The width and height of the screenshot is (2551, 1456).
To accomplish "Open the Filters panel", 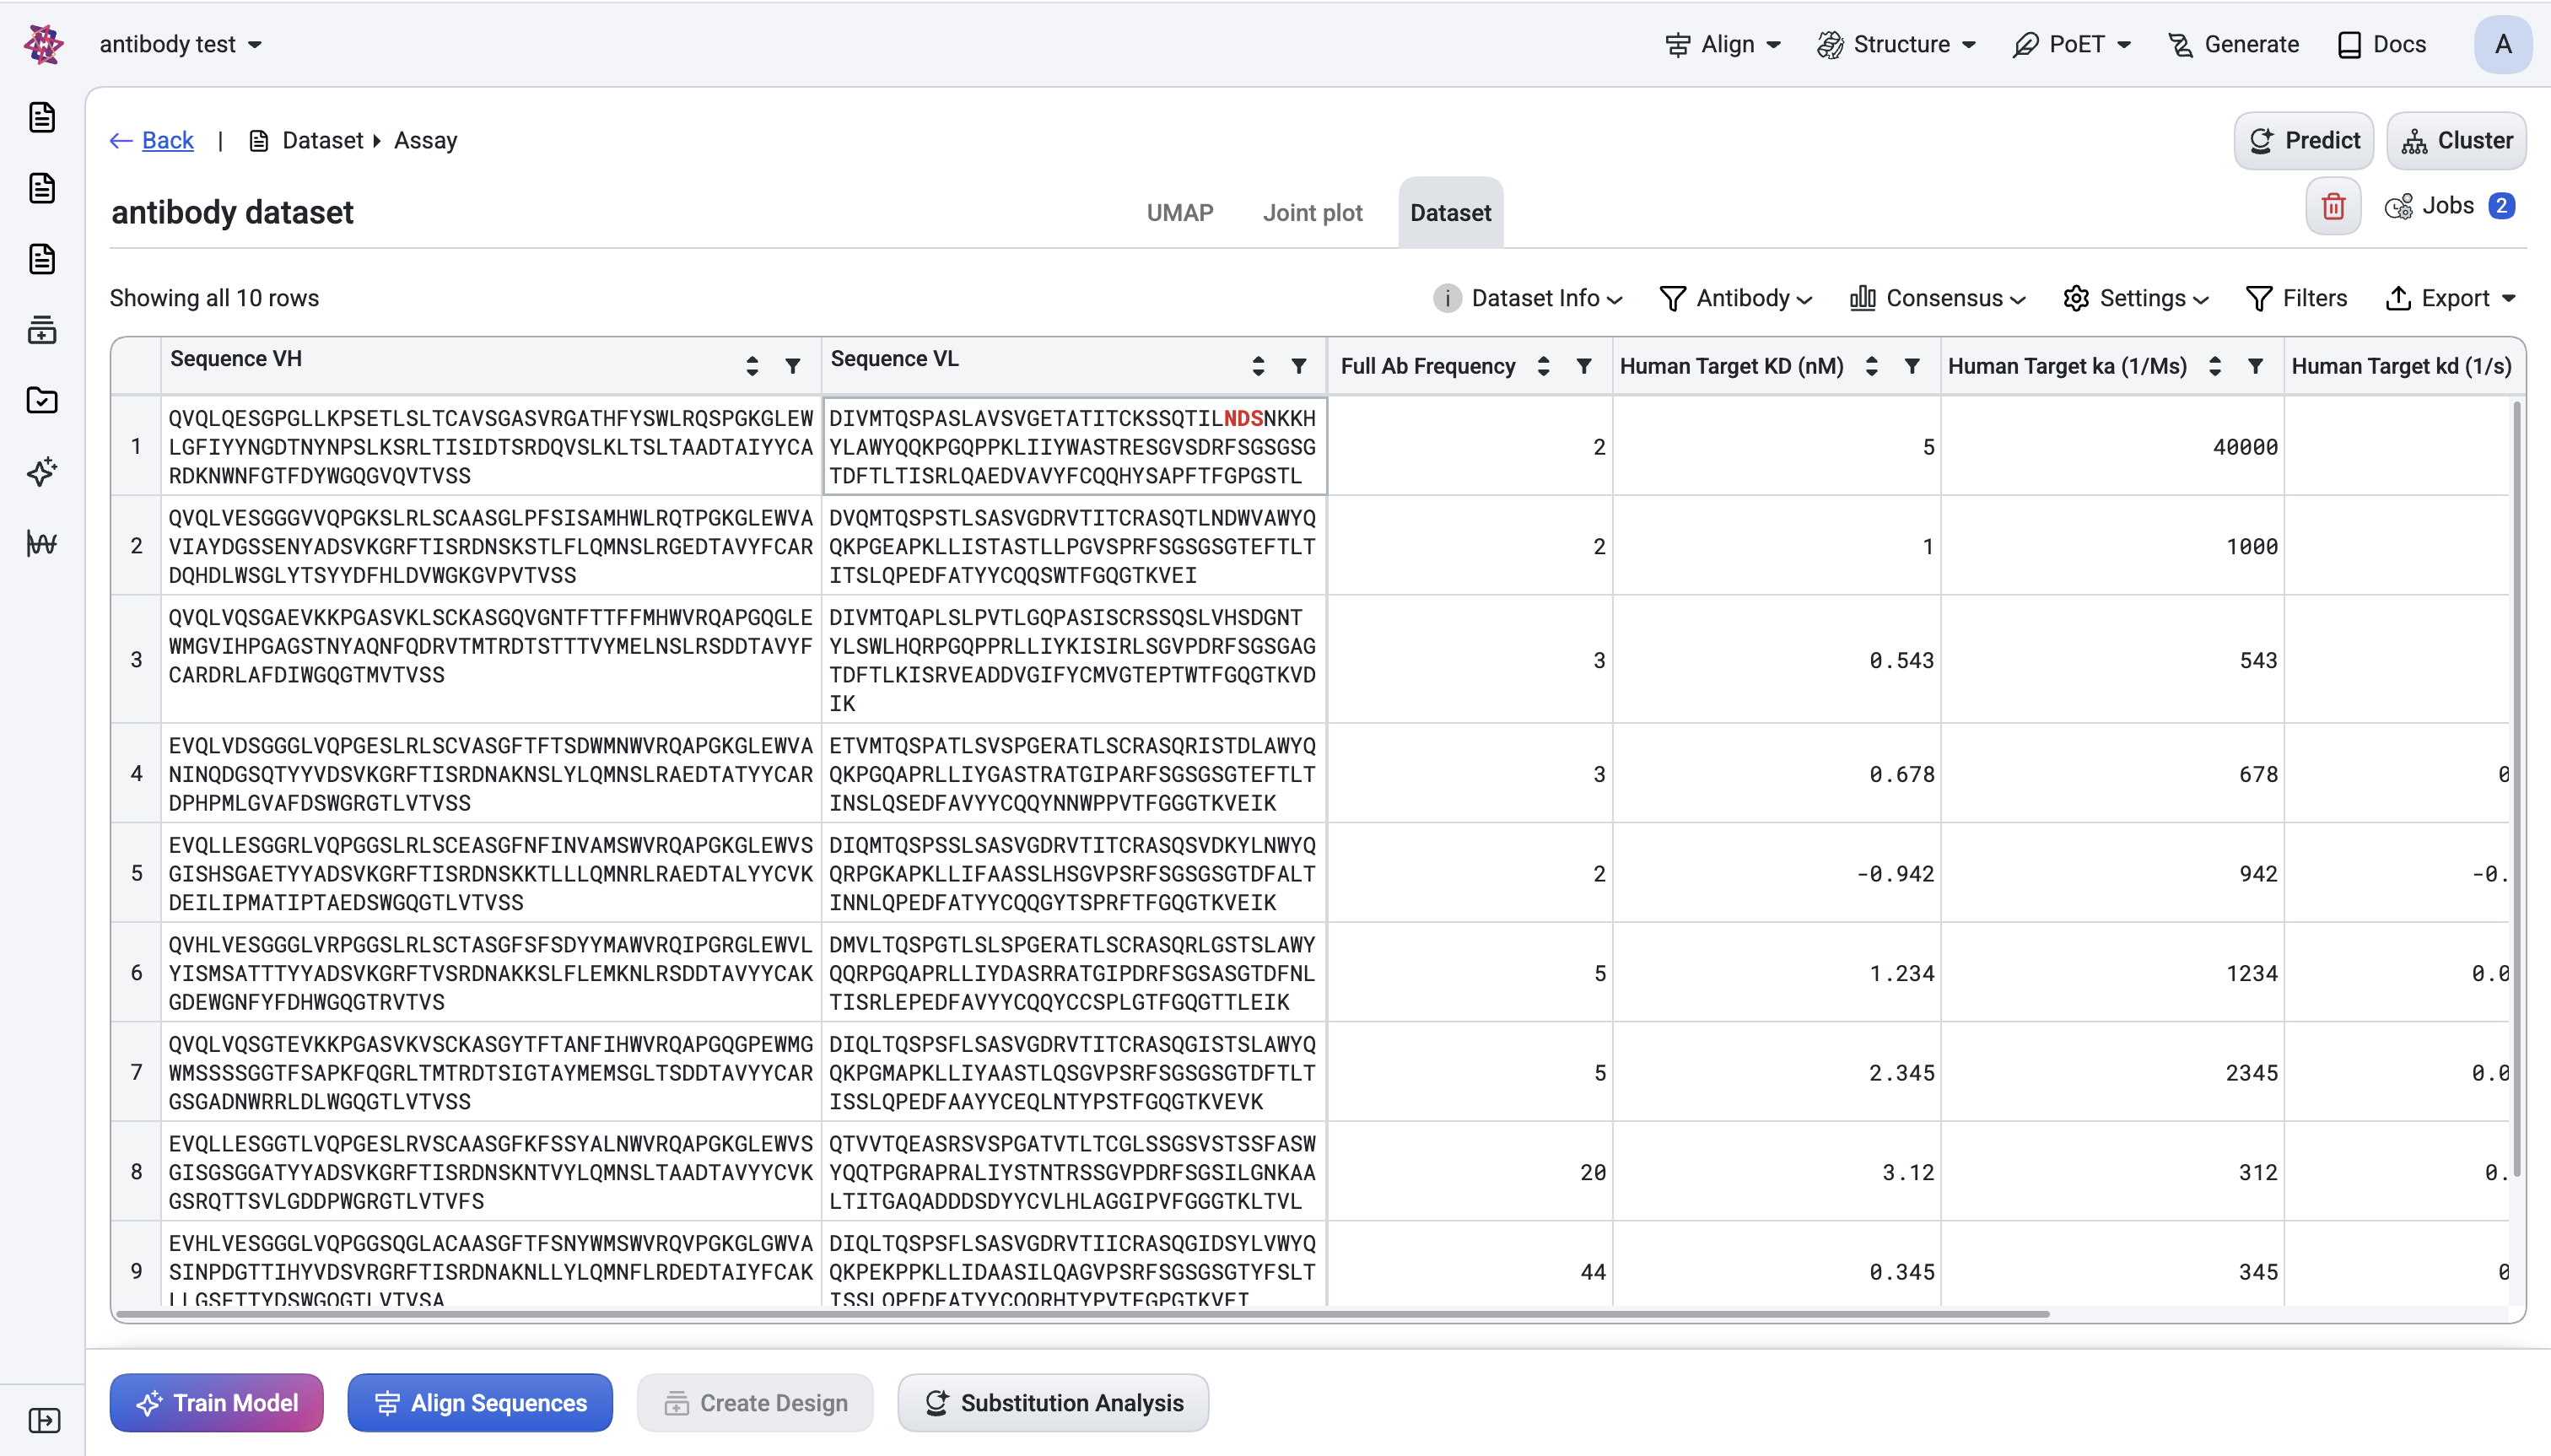I will click(2297, 298).
